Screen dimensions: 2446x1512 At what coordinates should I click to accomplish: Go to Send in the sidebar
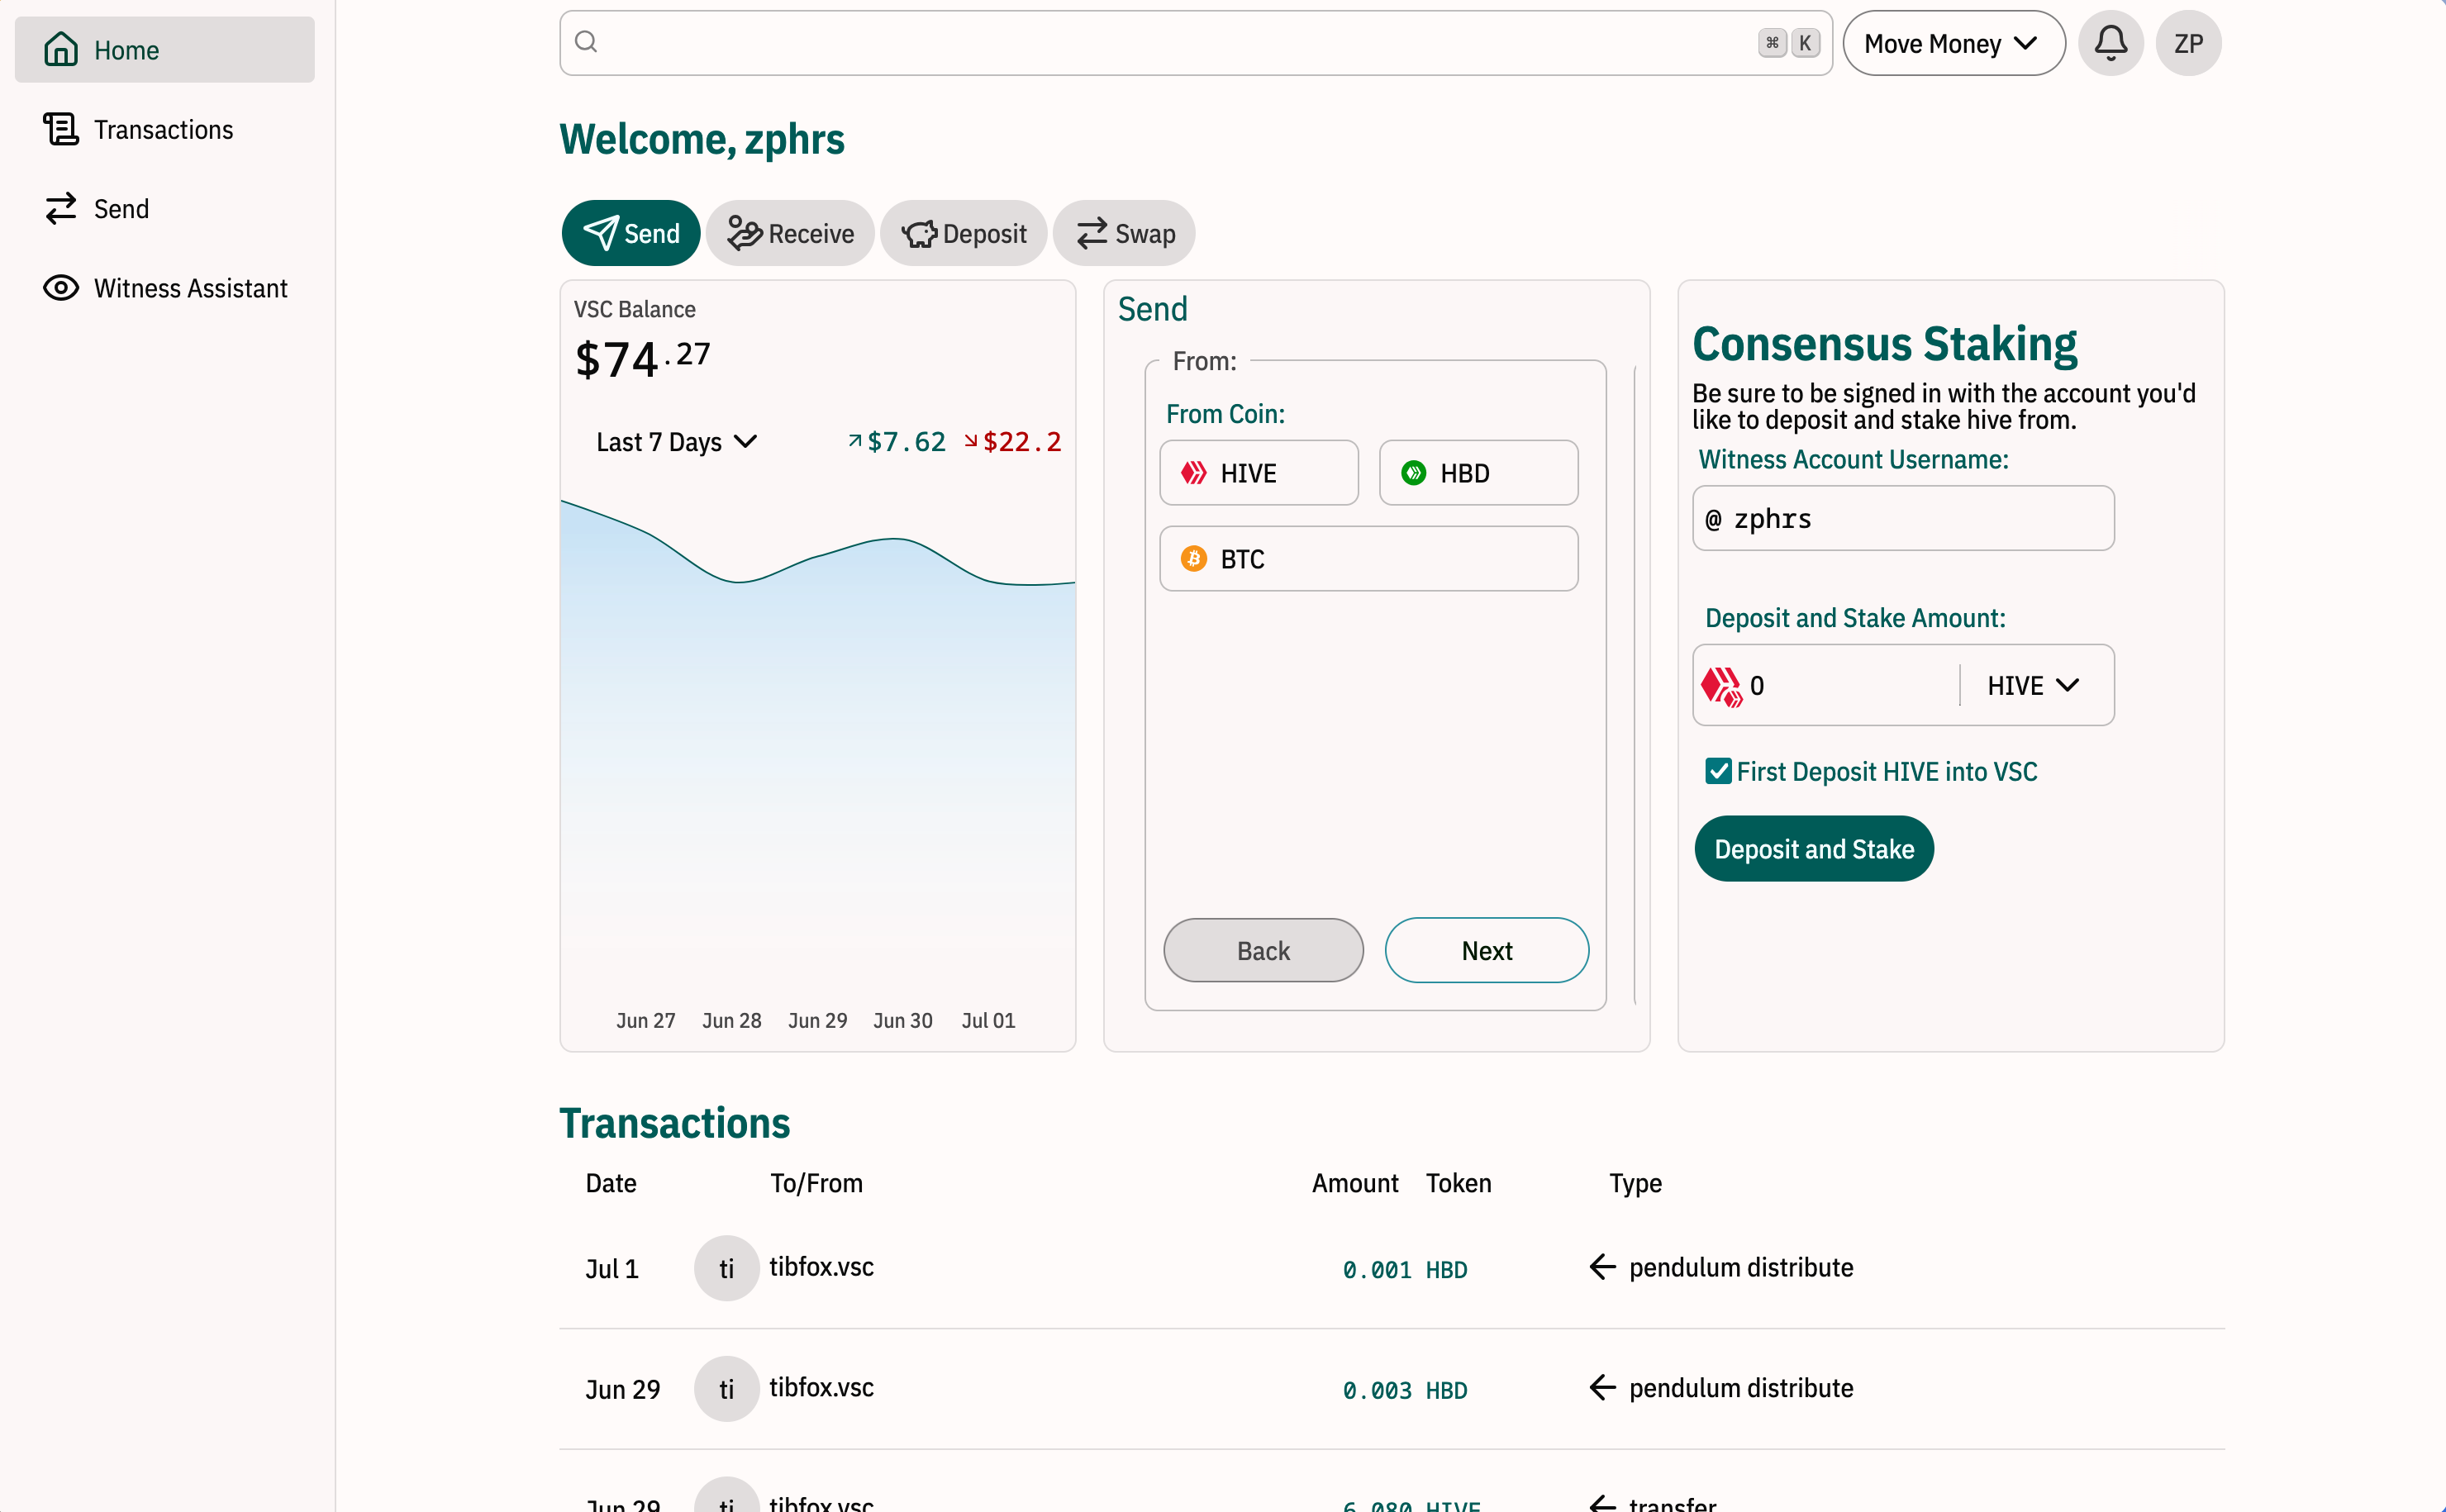[164, 208]
